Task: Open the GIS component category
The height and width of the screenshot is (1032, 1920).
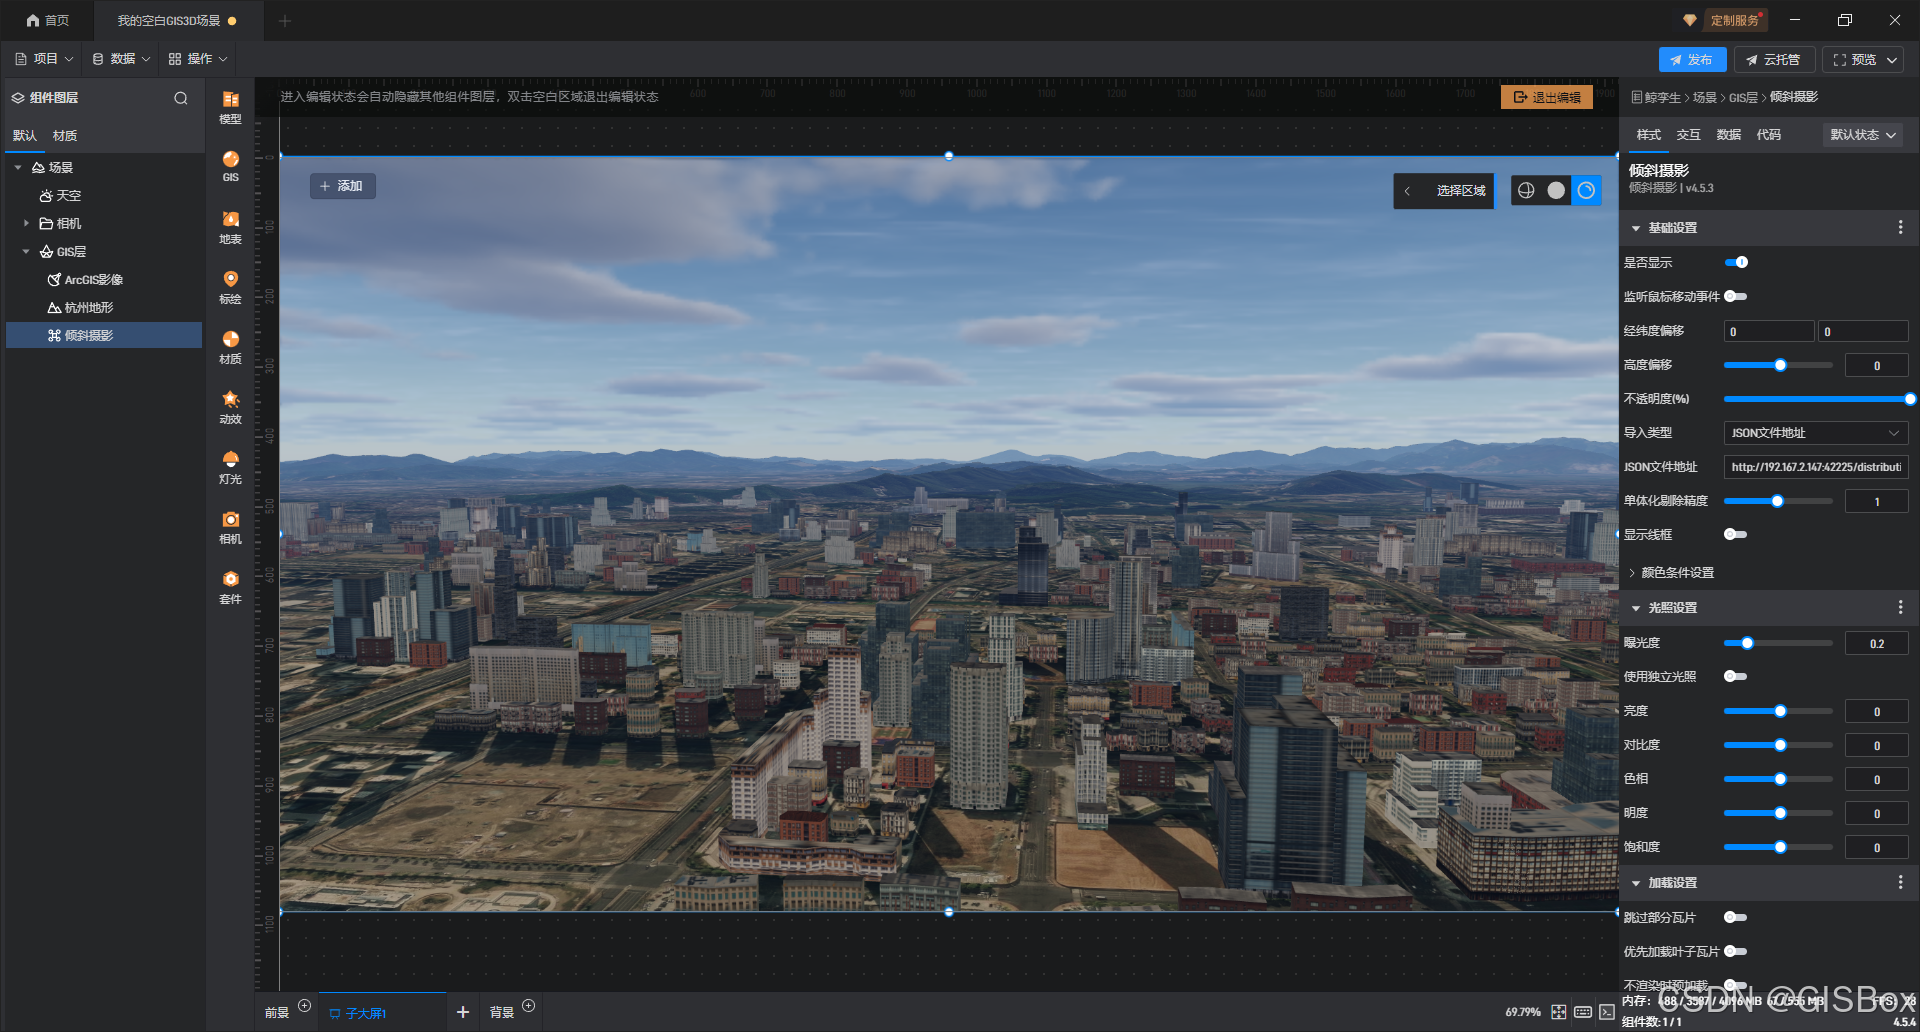Action: coord(230,166)
